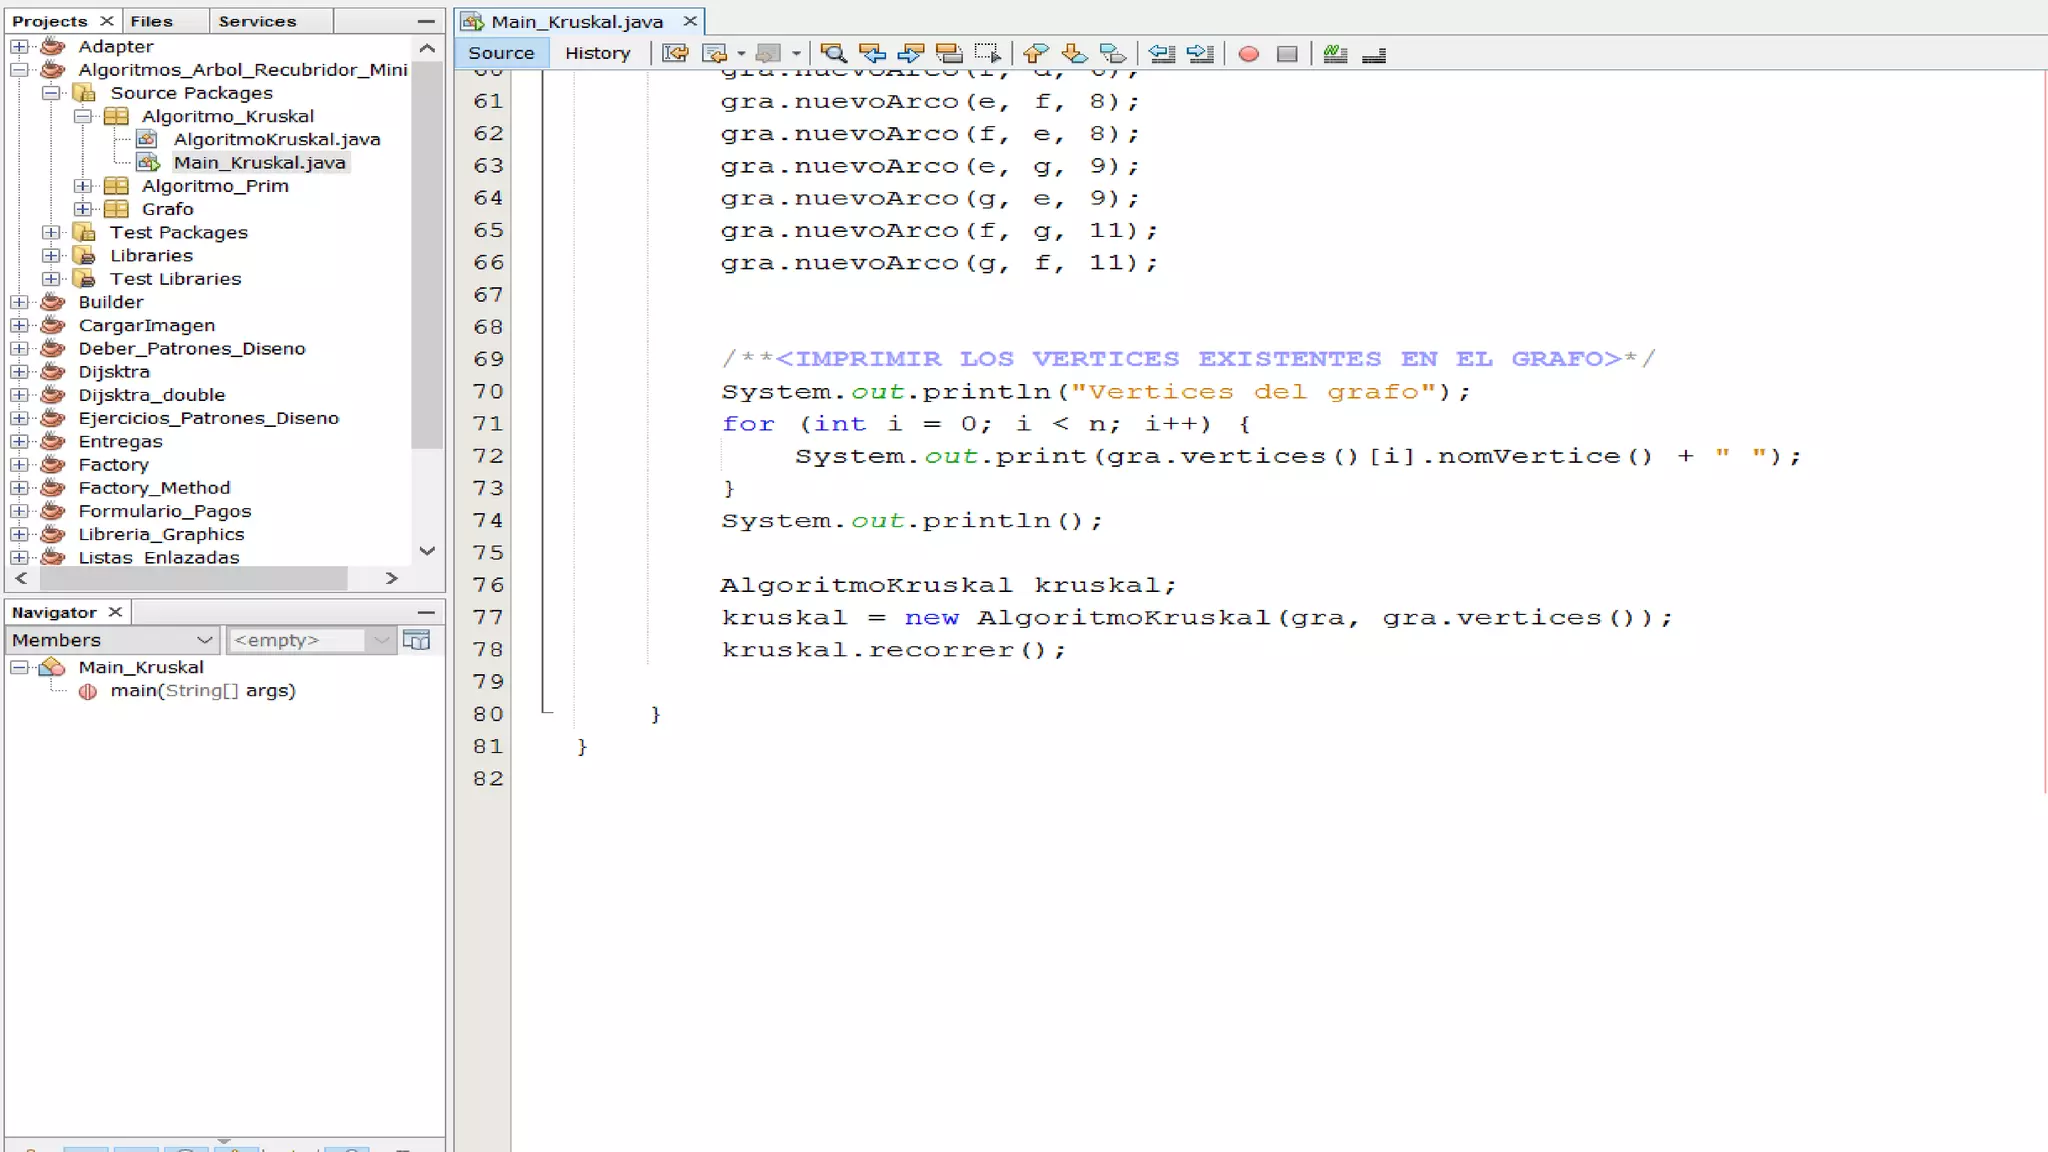Toggle Bookmark icon in editor toolbar
Screen dimensions: 2048x1152
pos(1112,54)
